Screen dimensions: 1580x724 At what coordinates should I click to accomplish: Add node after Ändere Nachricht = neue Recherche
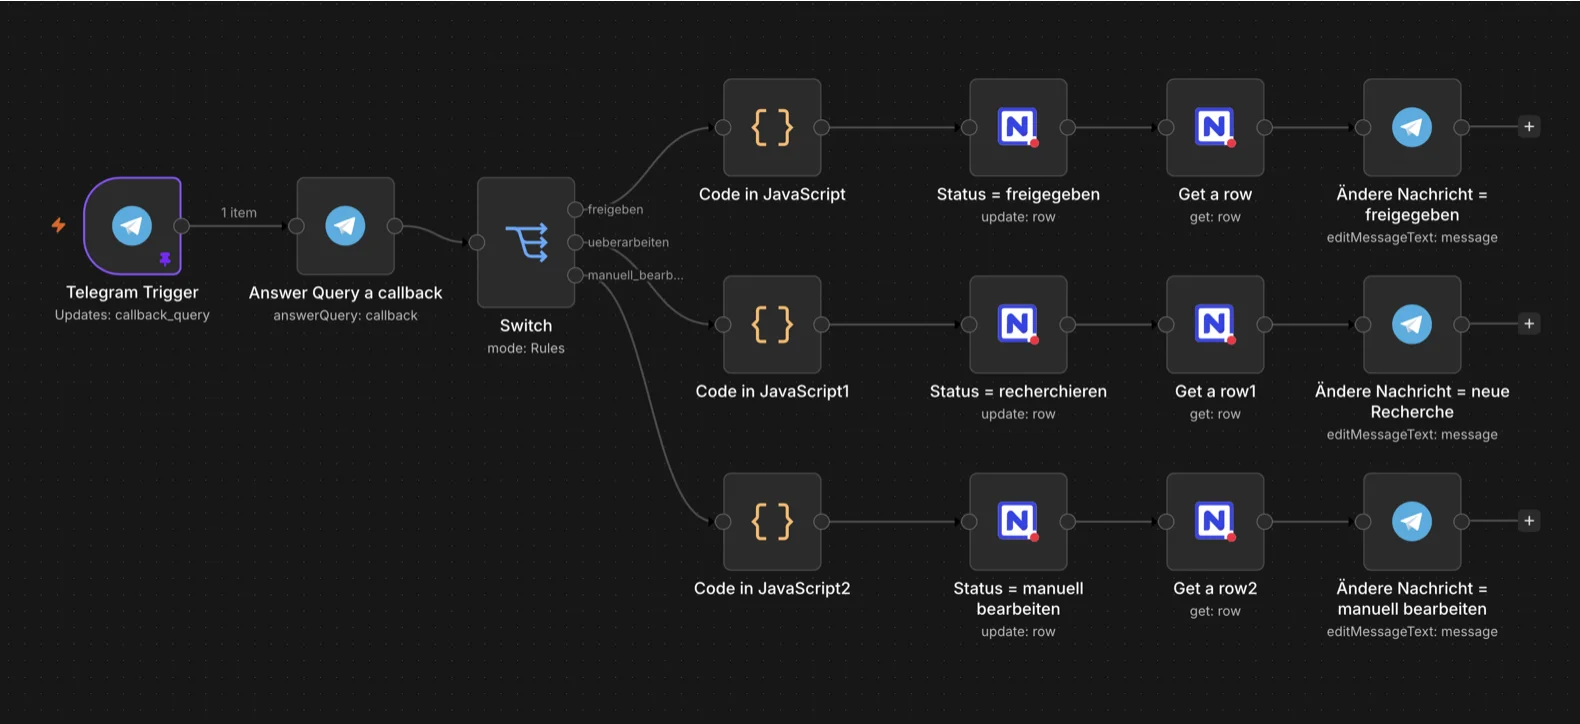1529,324
